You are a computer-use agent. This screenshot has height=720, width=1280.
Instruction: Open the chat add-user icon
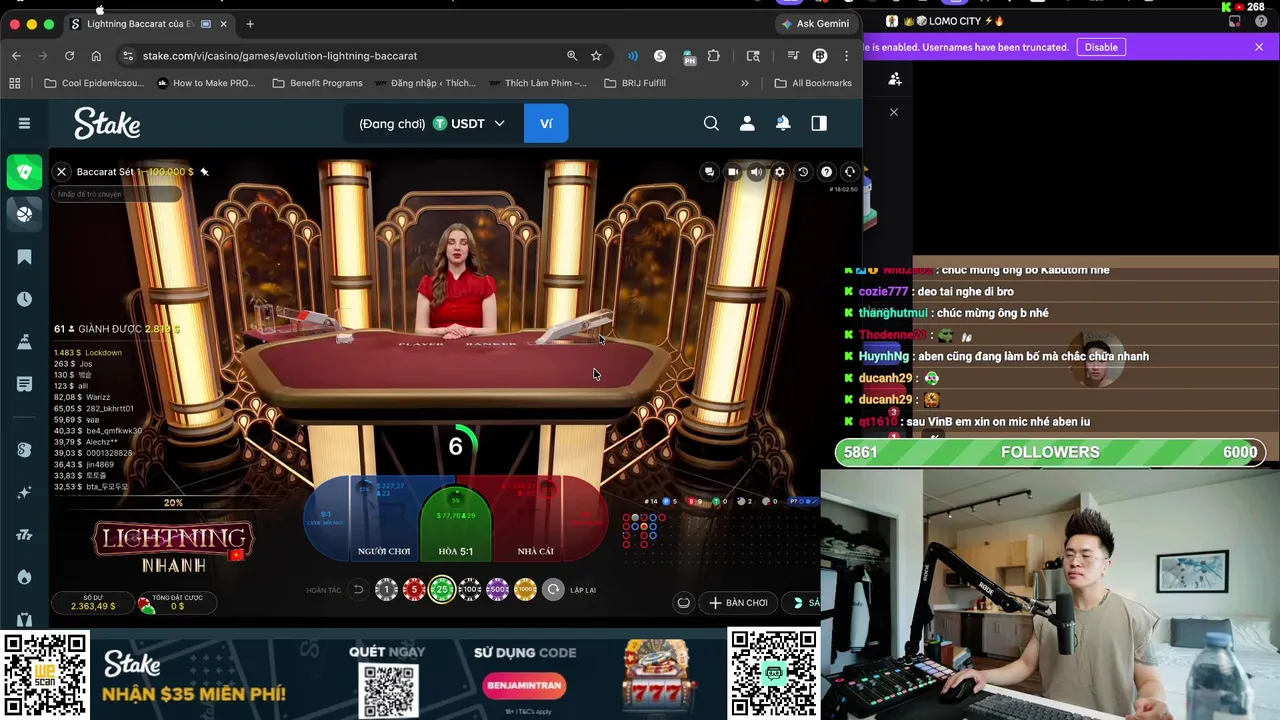pyautogui.click(x=895, y=79)
